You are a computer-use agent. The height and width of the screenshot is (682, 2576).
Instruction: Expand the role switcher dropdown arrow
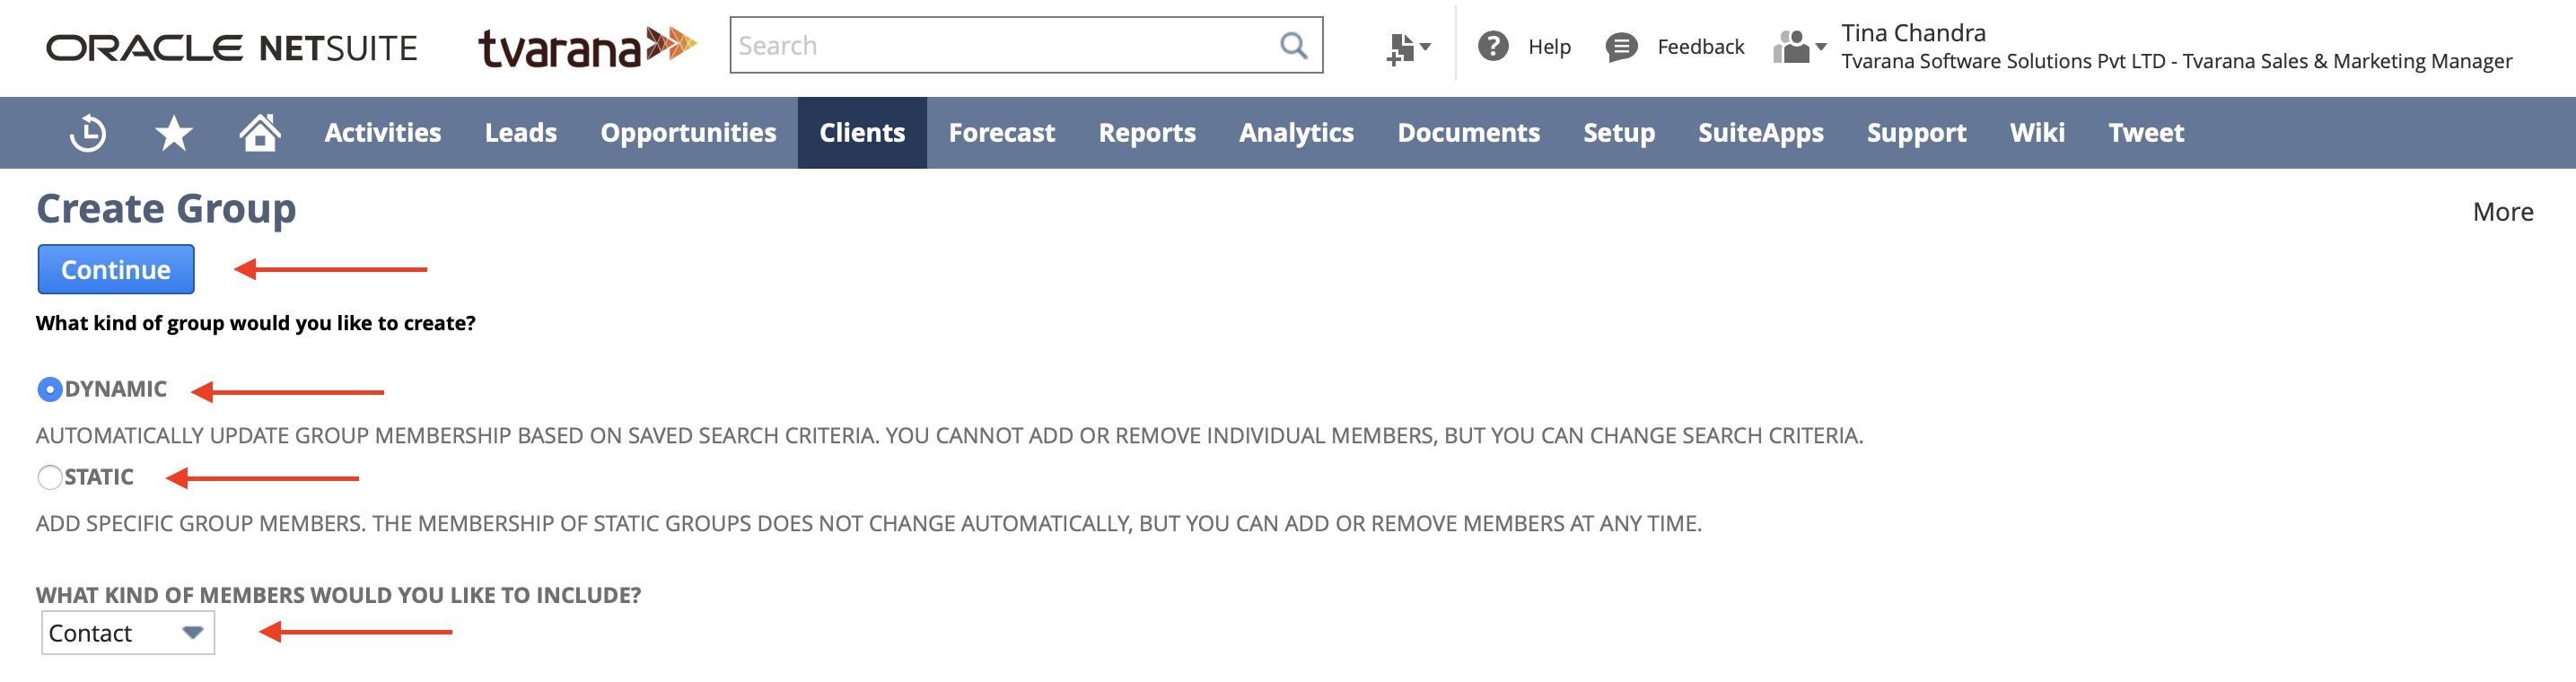pyautogui.click(x=1821, y=47)
